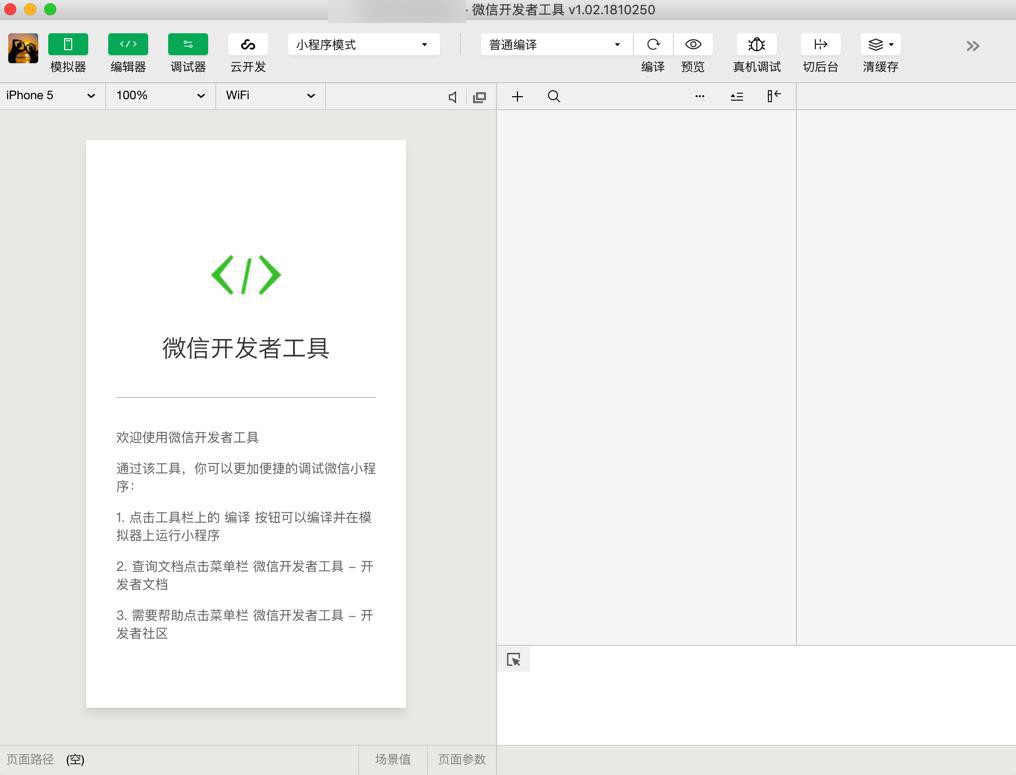The image size is (1016, 775).
Task: Expand more toolbar items chevron
Action: coord(973,46)
